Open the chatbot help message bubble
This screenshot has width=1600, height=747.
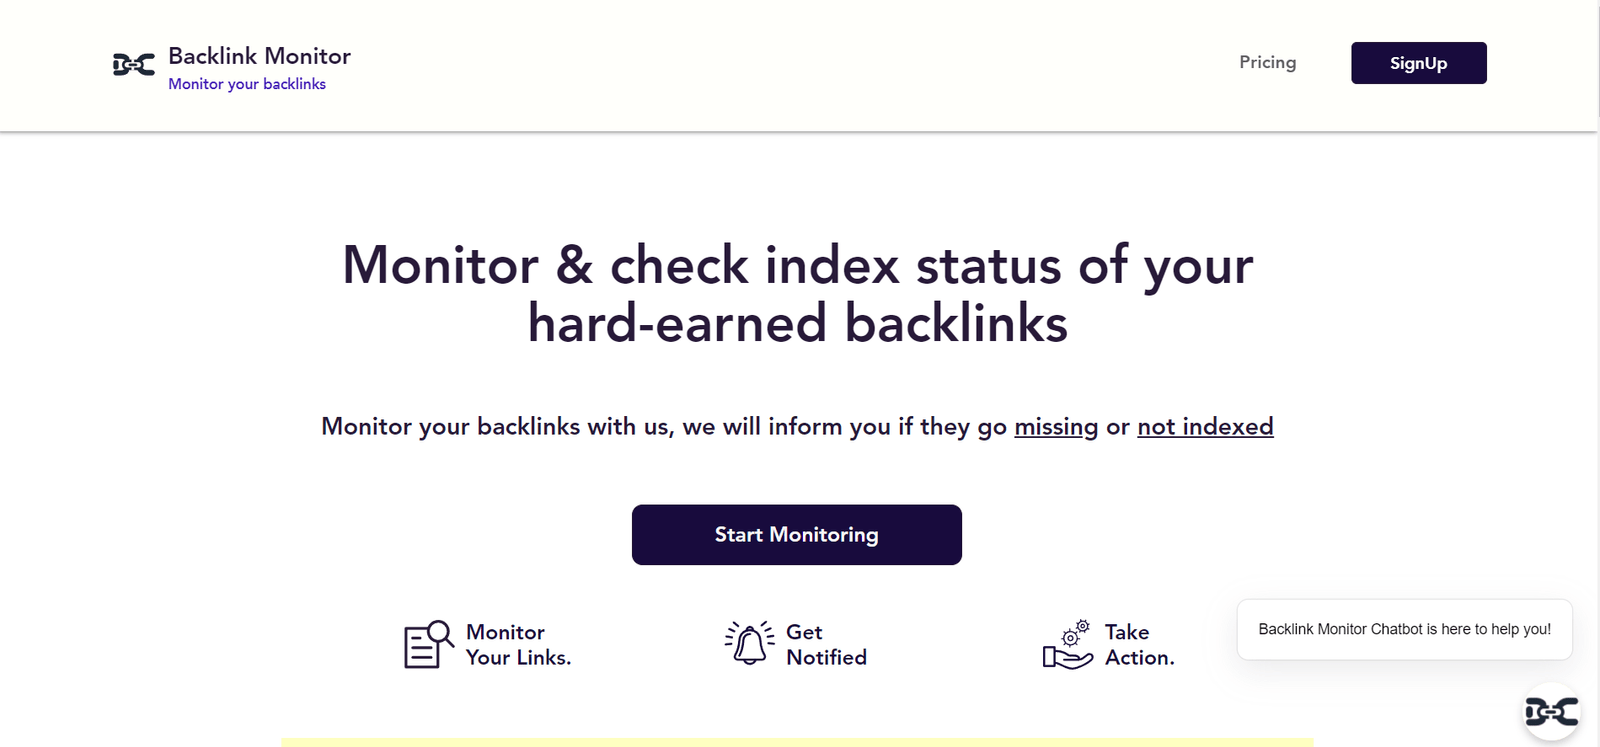click(1404, 629)
